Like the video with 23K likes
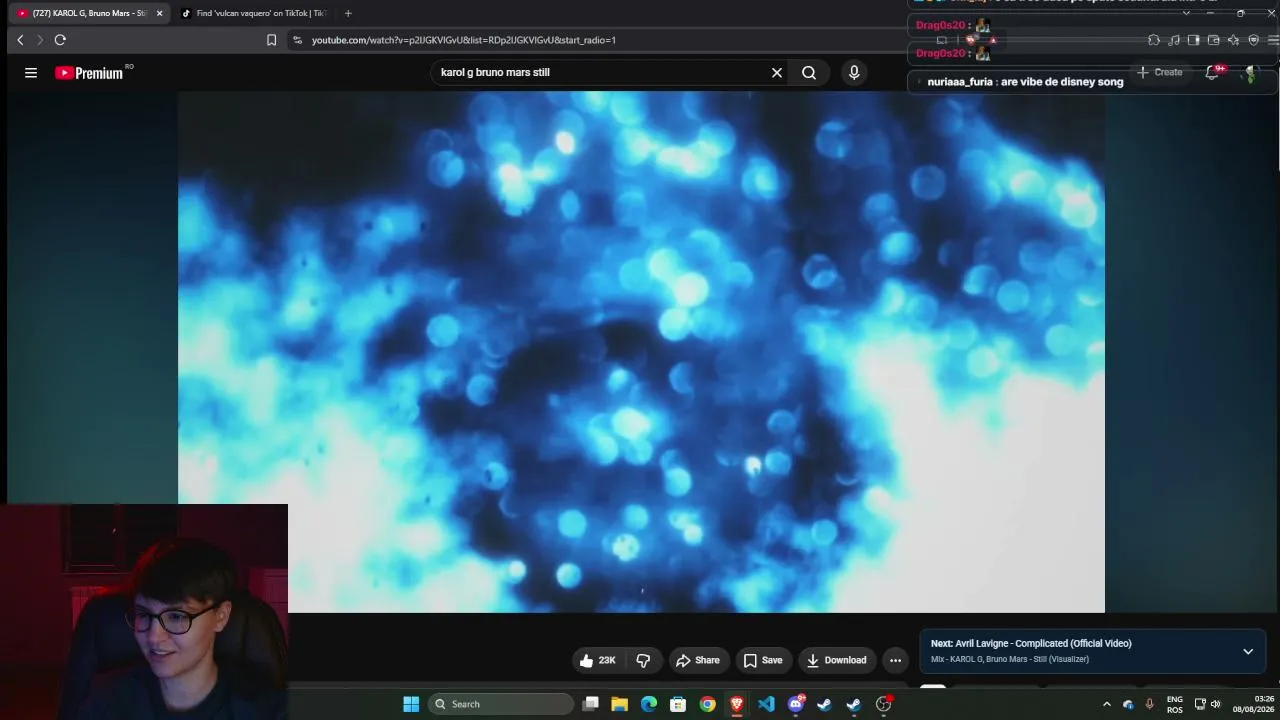1280x720 pixels. click(598, 660)
